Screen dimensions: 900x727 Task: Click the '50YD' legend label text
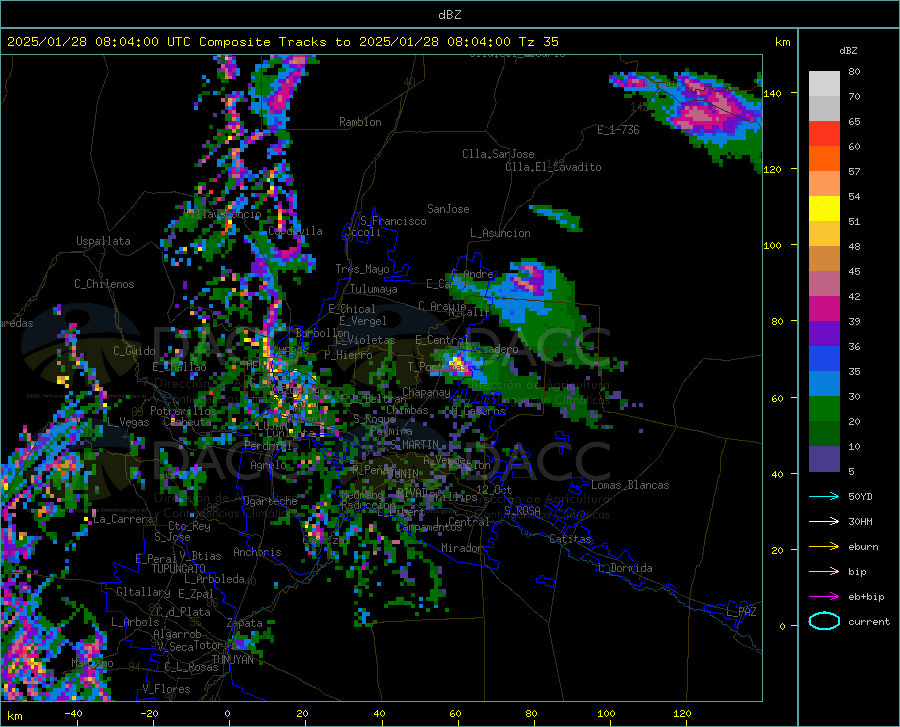tap(860, 496)
